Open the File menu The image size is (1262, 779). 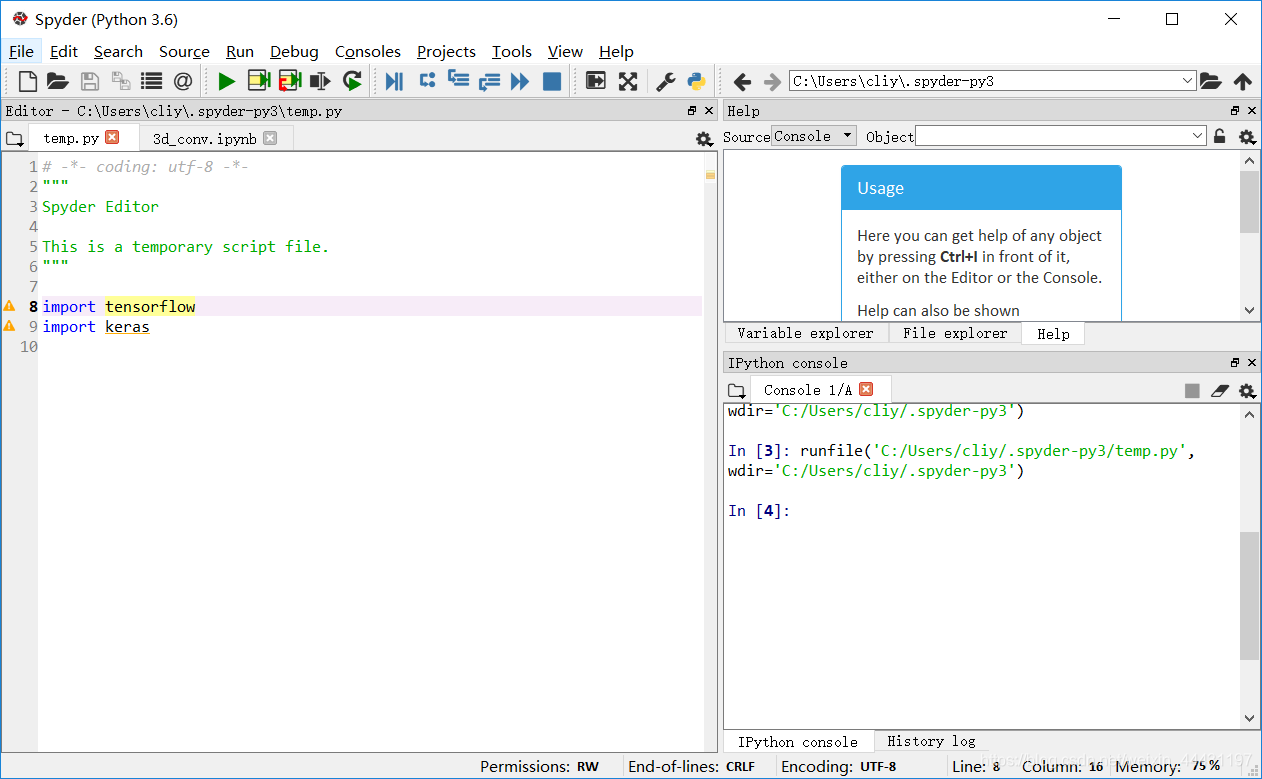click(x=21, y=51)
